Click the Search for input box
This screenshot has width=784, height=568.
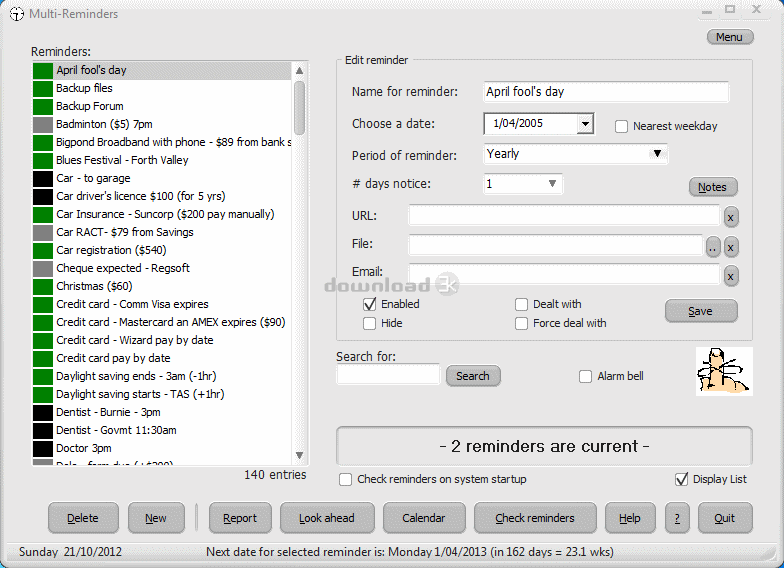[x=388, y=374]
